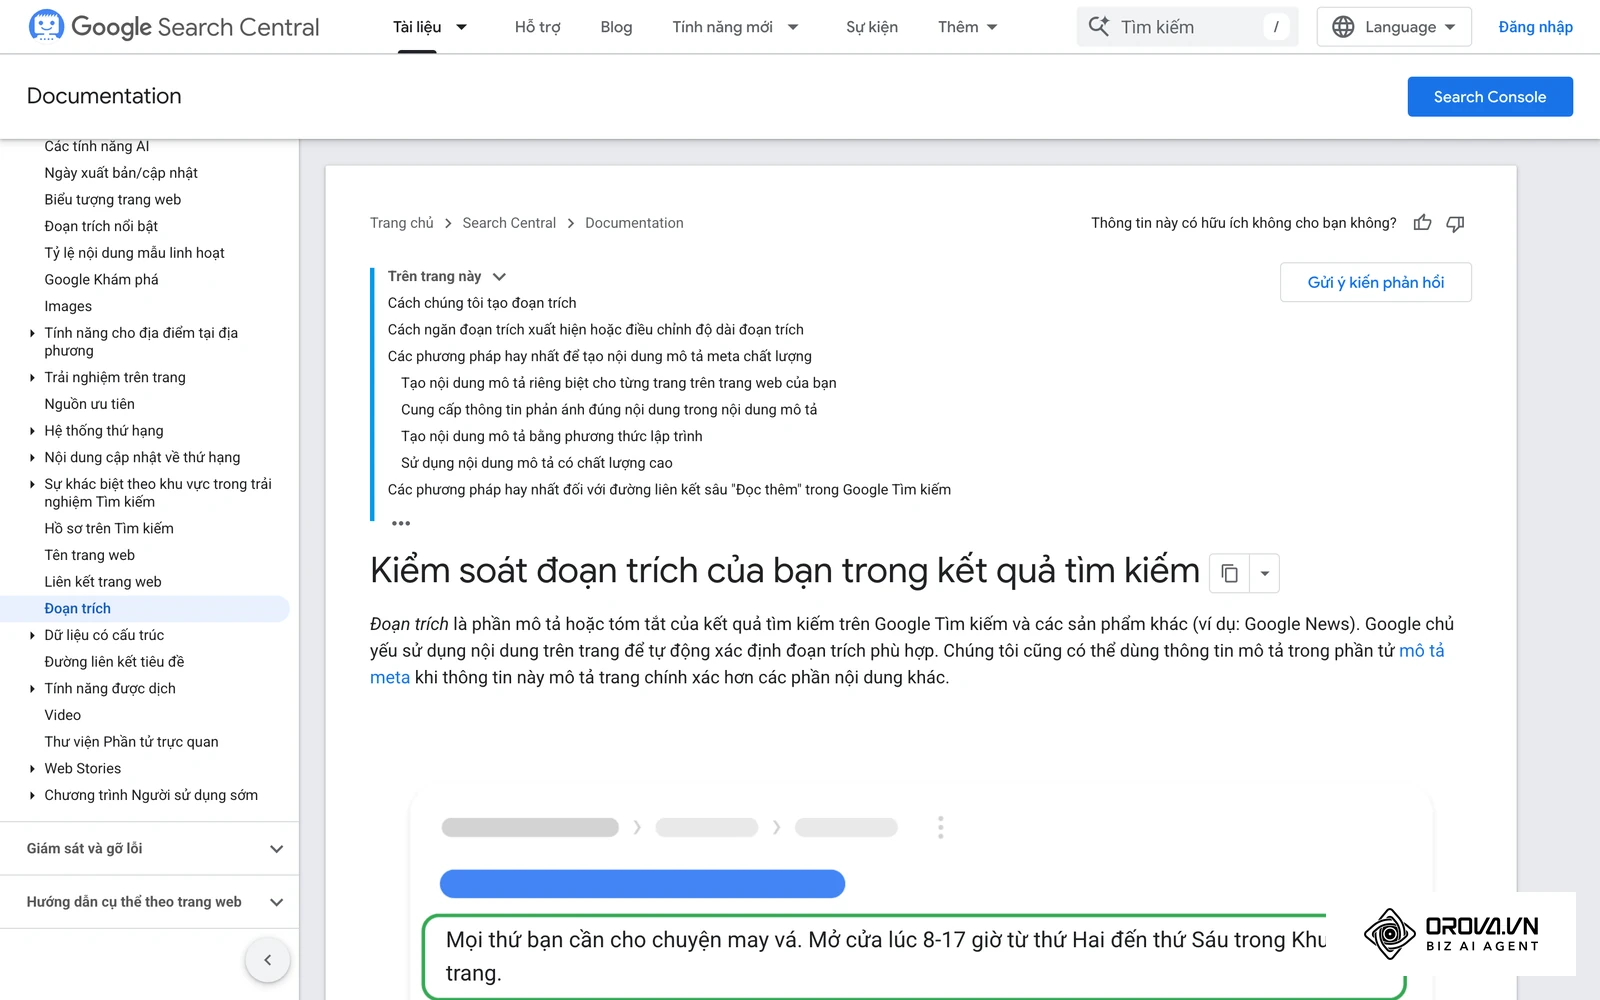
Task: Jump to Sử dụng nội dung mô tả có chất lượng cao
Action: coord(537,463)
